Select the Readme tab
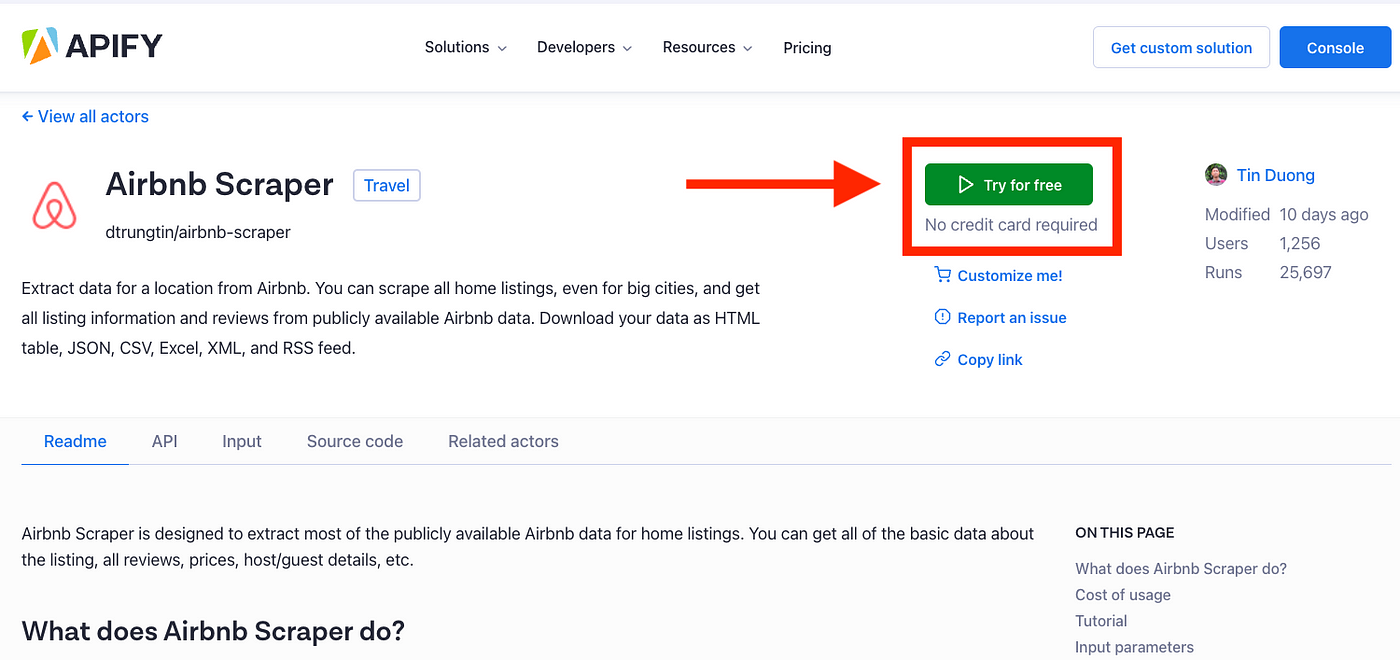 (x=75, y=441)
